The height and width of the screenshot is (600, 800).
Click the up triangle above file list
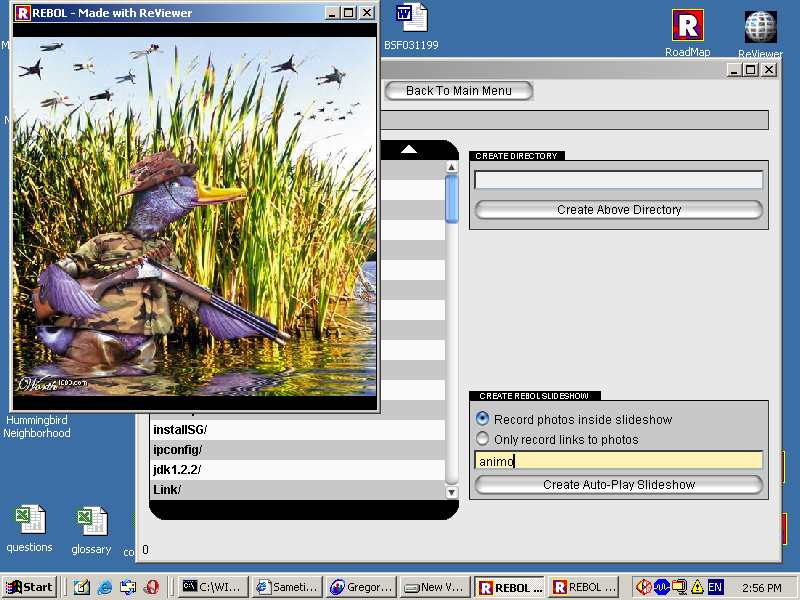[x=409, y=150]
